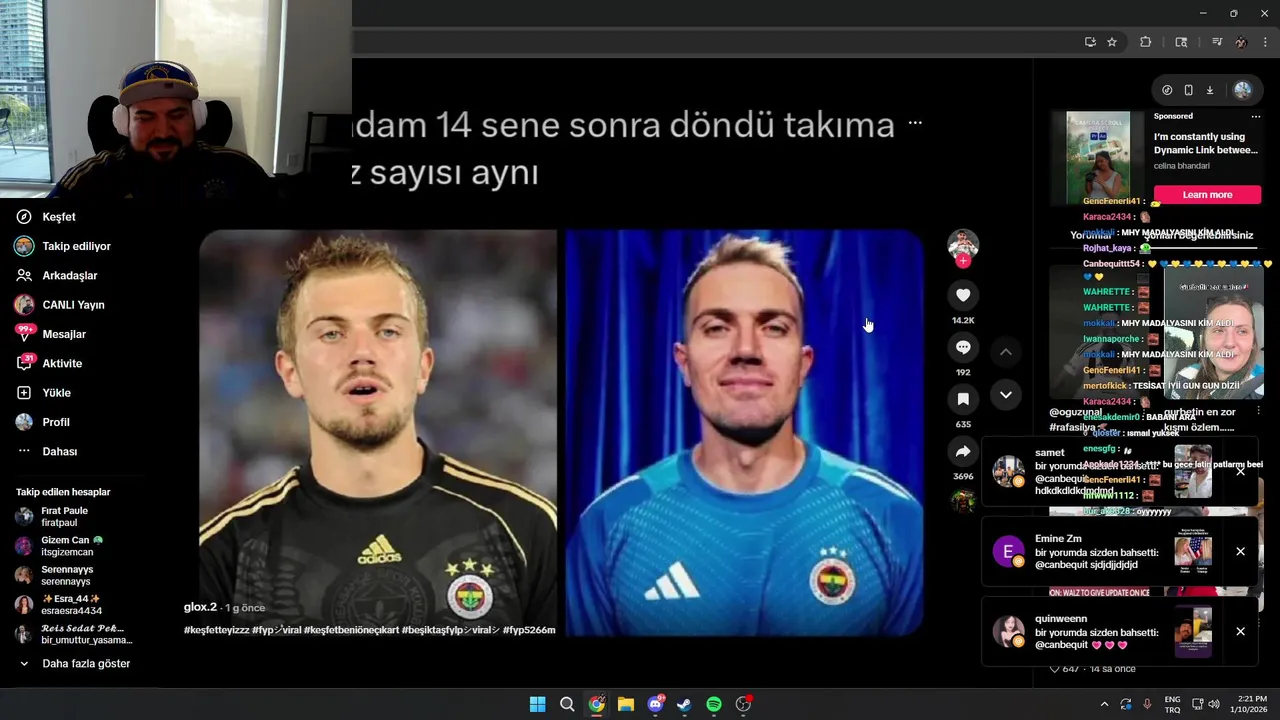Click the #keşfetteyizzz hashtag

[216, 630]
